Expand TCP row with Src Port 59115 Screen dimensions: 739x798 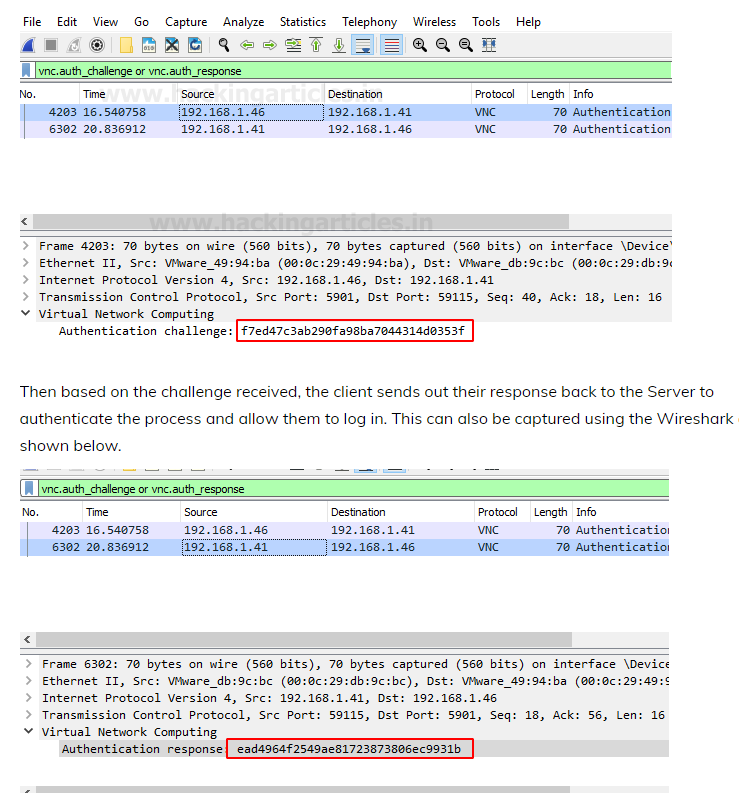coord(29,715)
